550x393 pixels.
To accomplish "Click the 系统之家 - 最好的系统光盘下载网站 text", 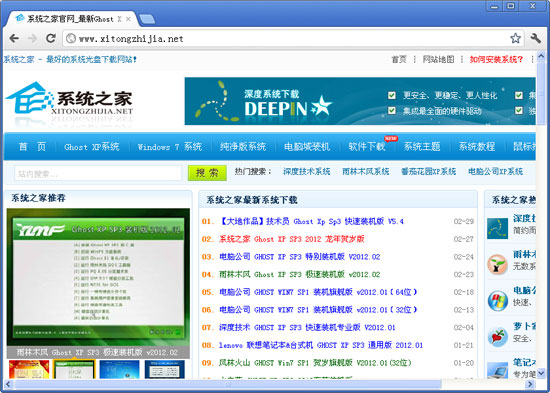I will click(x=70, y=59).
